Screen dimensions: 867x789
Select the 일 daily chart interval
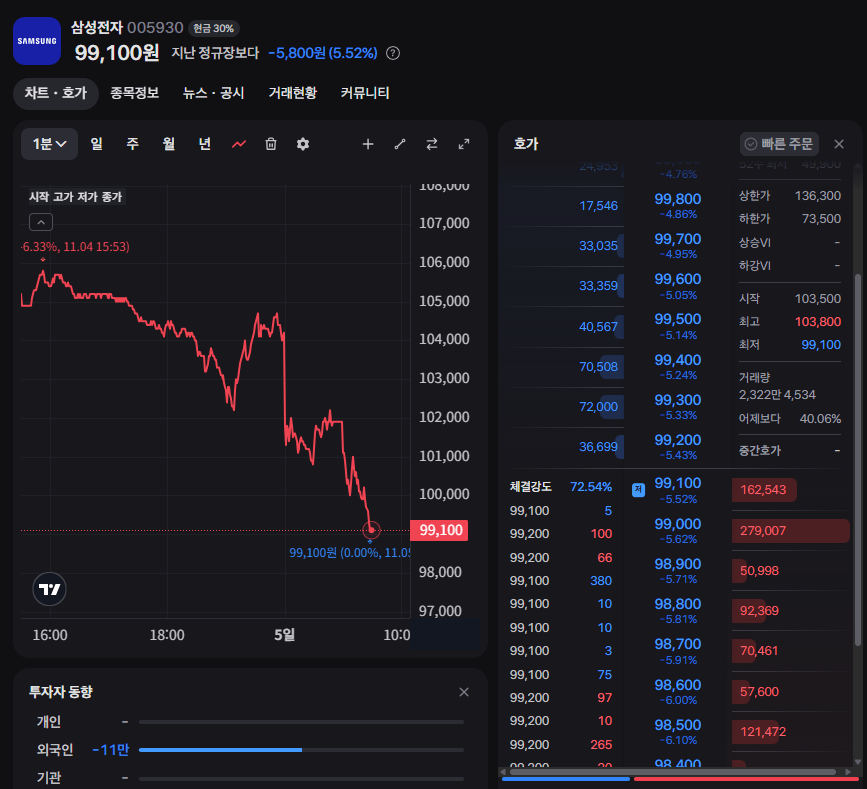(x=96, y=144)
